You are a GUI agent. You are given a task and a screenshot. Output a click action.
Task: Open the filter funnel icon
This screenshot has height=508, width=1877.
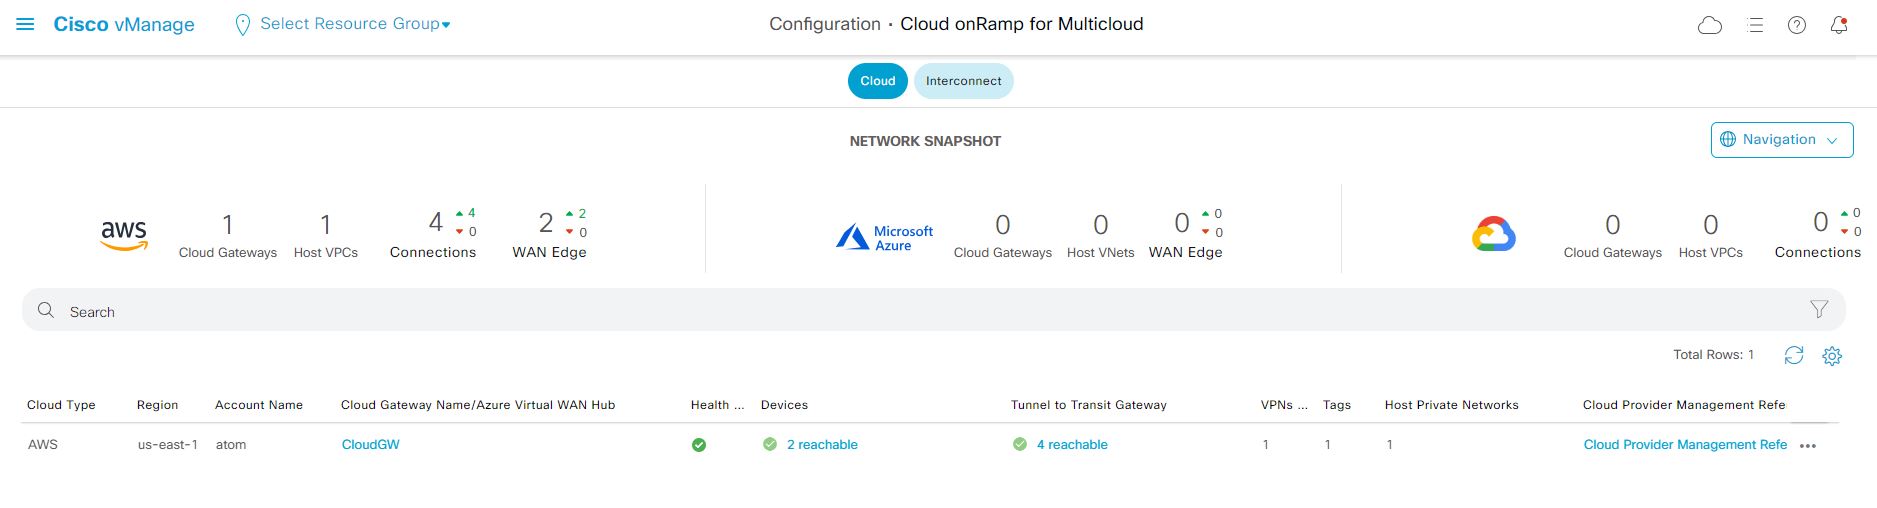click(1819, 310)
